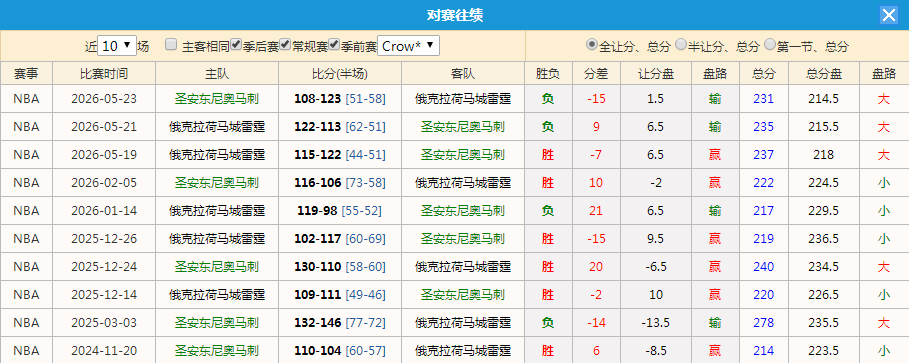Click the total score 231
This screenshot has width=909, height=363.
click(763, 99)
